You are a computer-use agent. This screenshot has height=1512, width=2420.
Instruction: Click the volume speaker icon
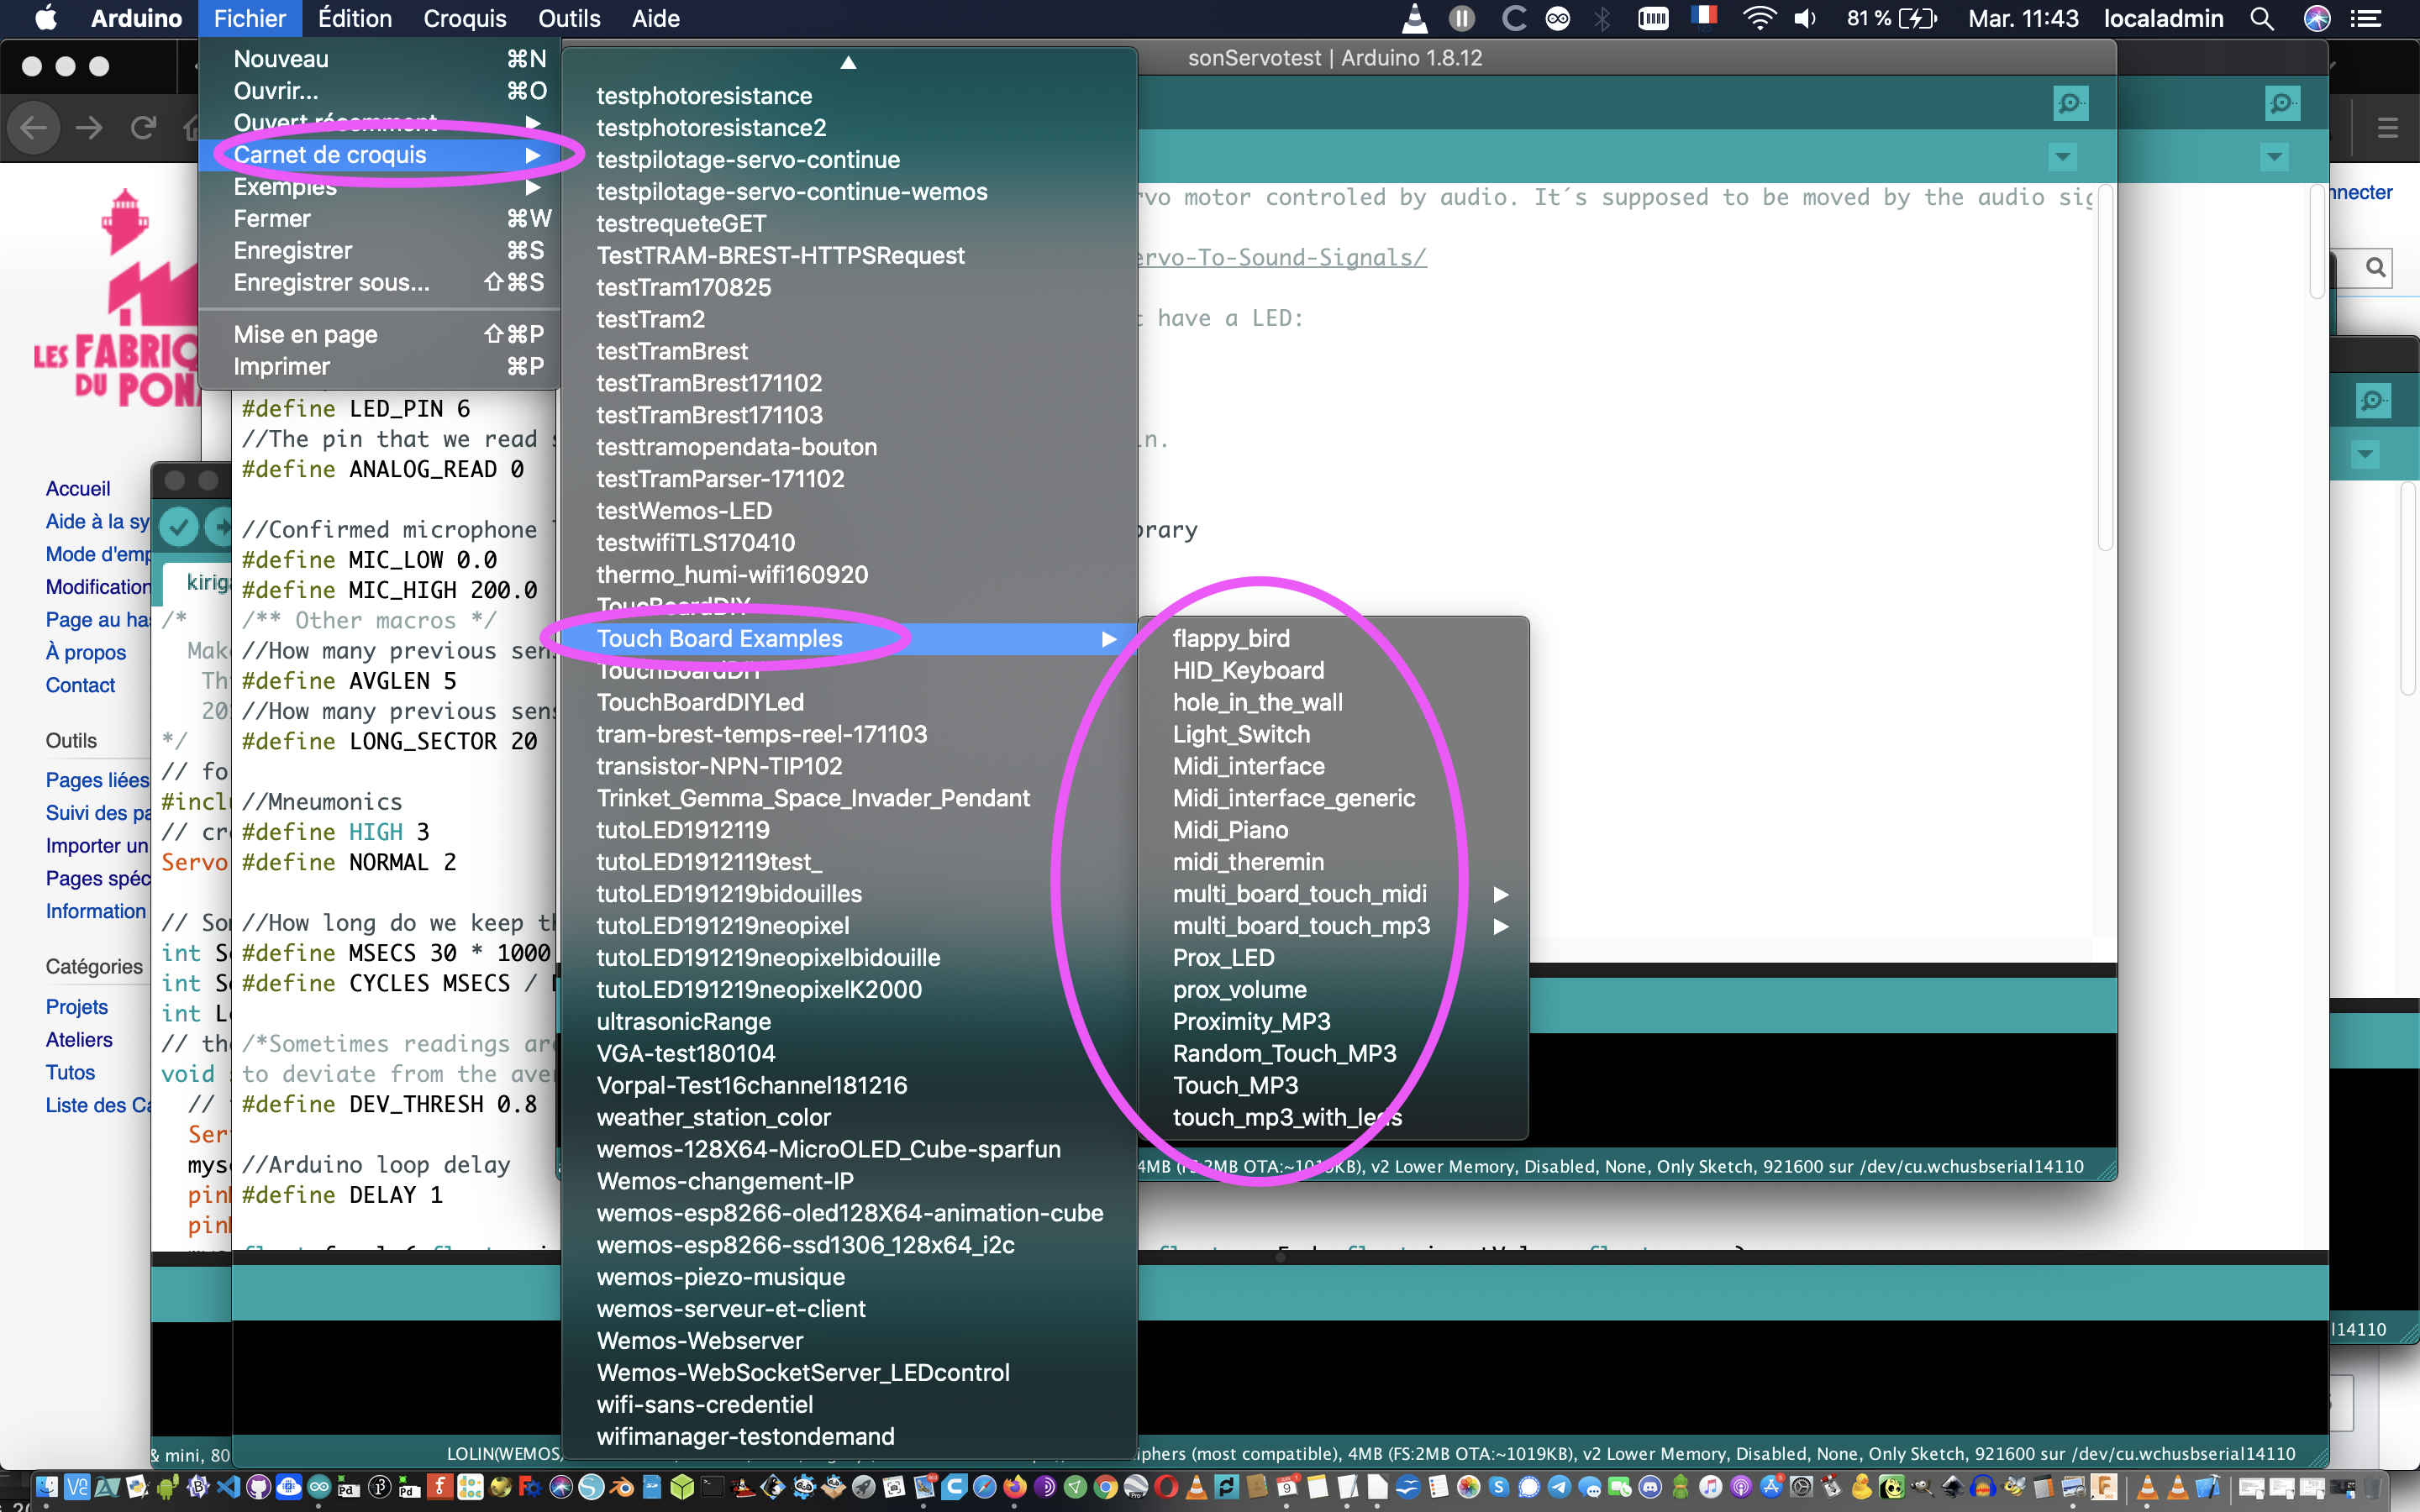(x=1805, y=18)
